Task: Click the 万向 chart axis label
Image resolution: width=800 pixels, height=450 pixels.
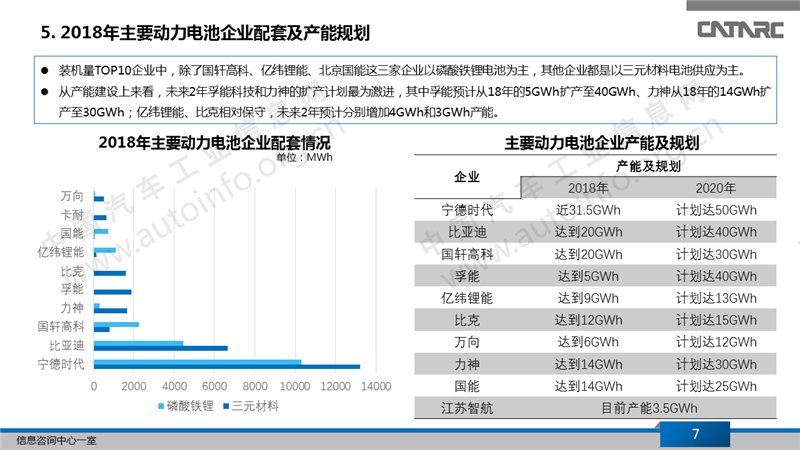Action: click(x=72, y=196)
